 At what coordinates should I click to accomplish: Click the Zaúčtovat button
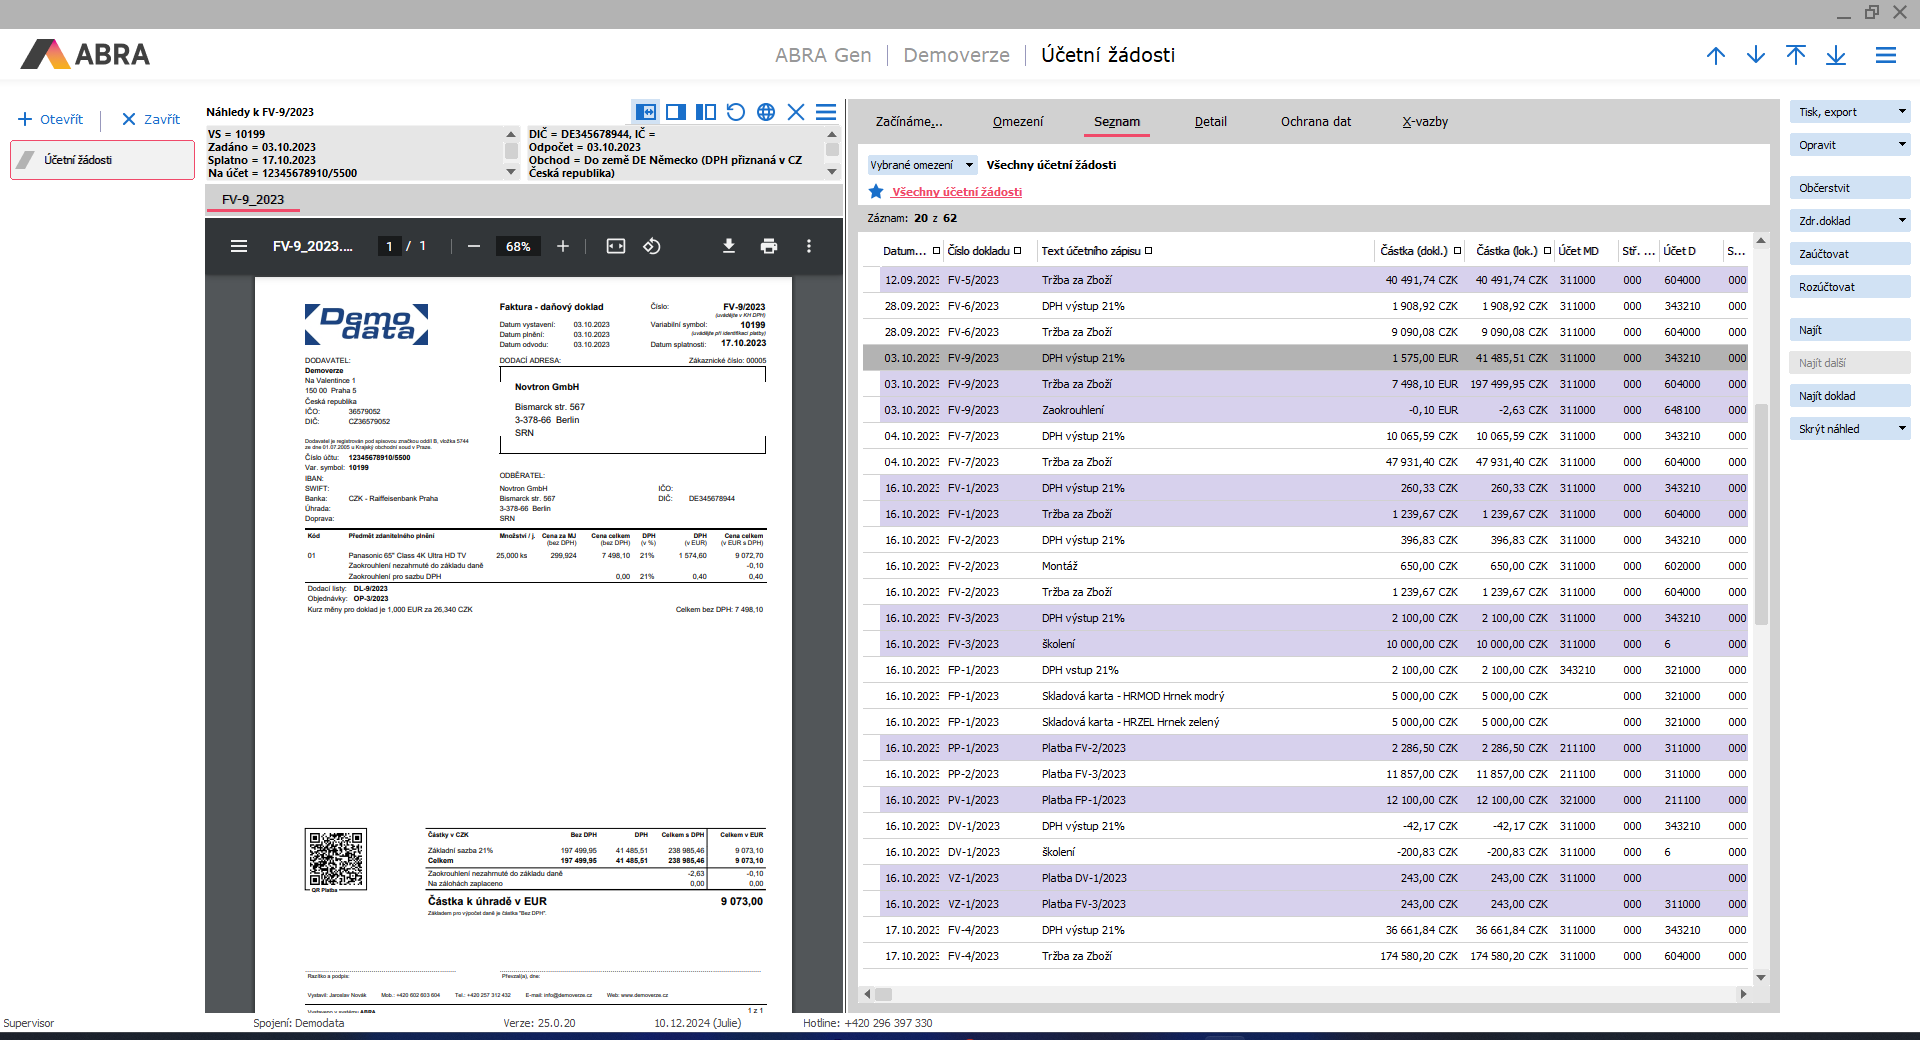point(1848,254)
